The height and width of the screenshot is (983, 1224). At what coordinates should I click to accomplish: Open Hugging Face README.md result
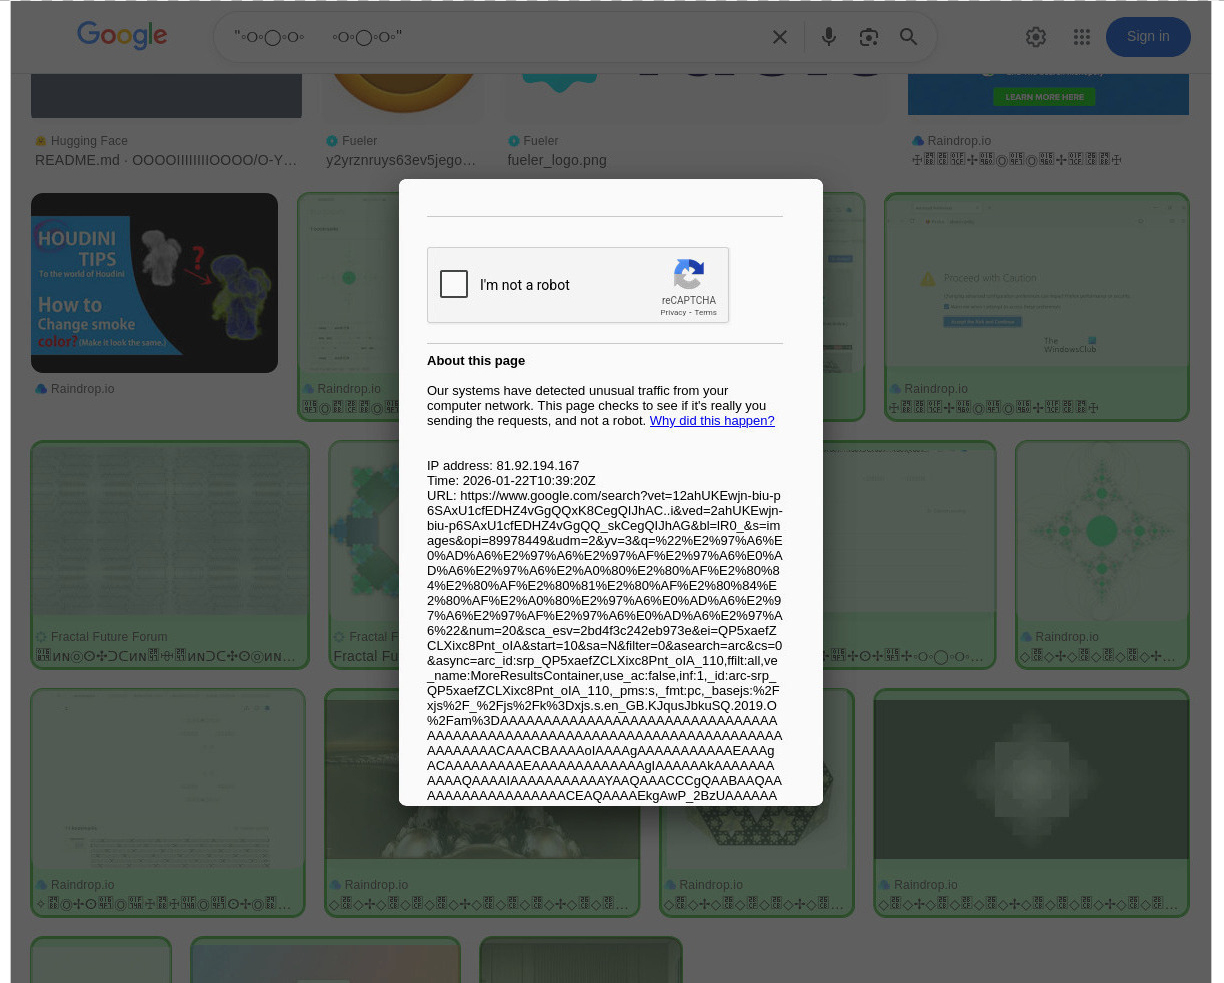165,160
